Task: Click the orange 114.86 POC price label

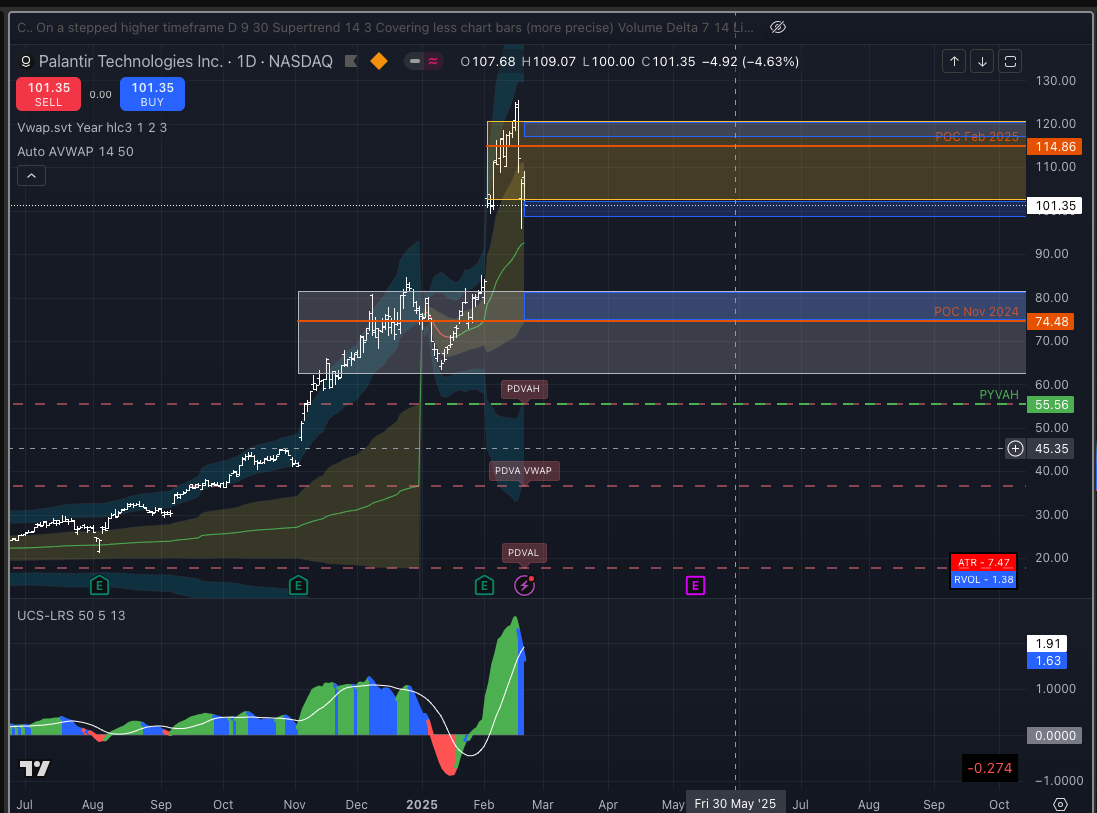Action: [1050, 146]
